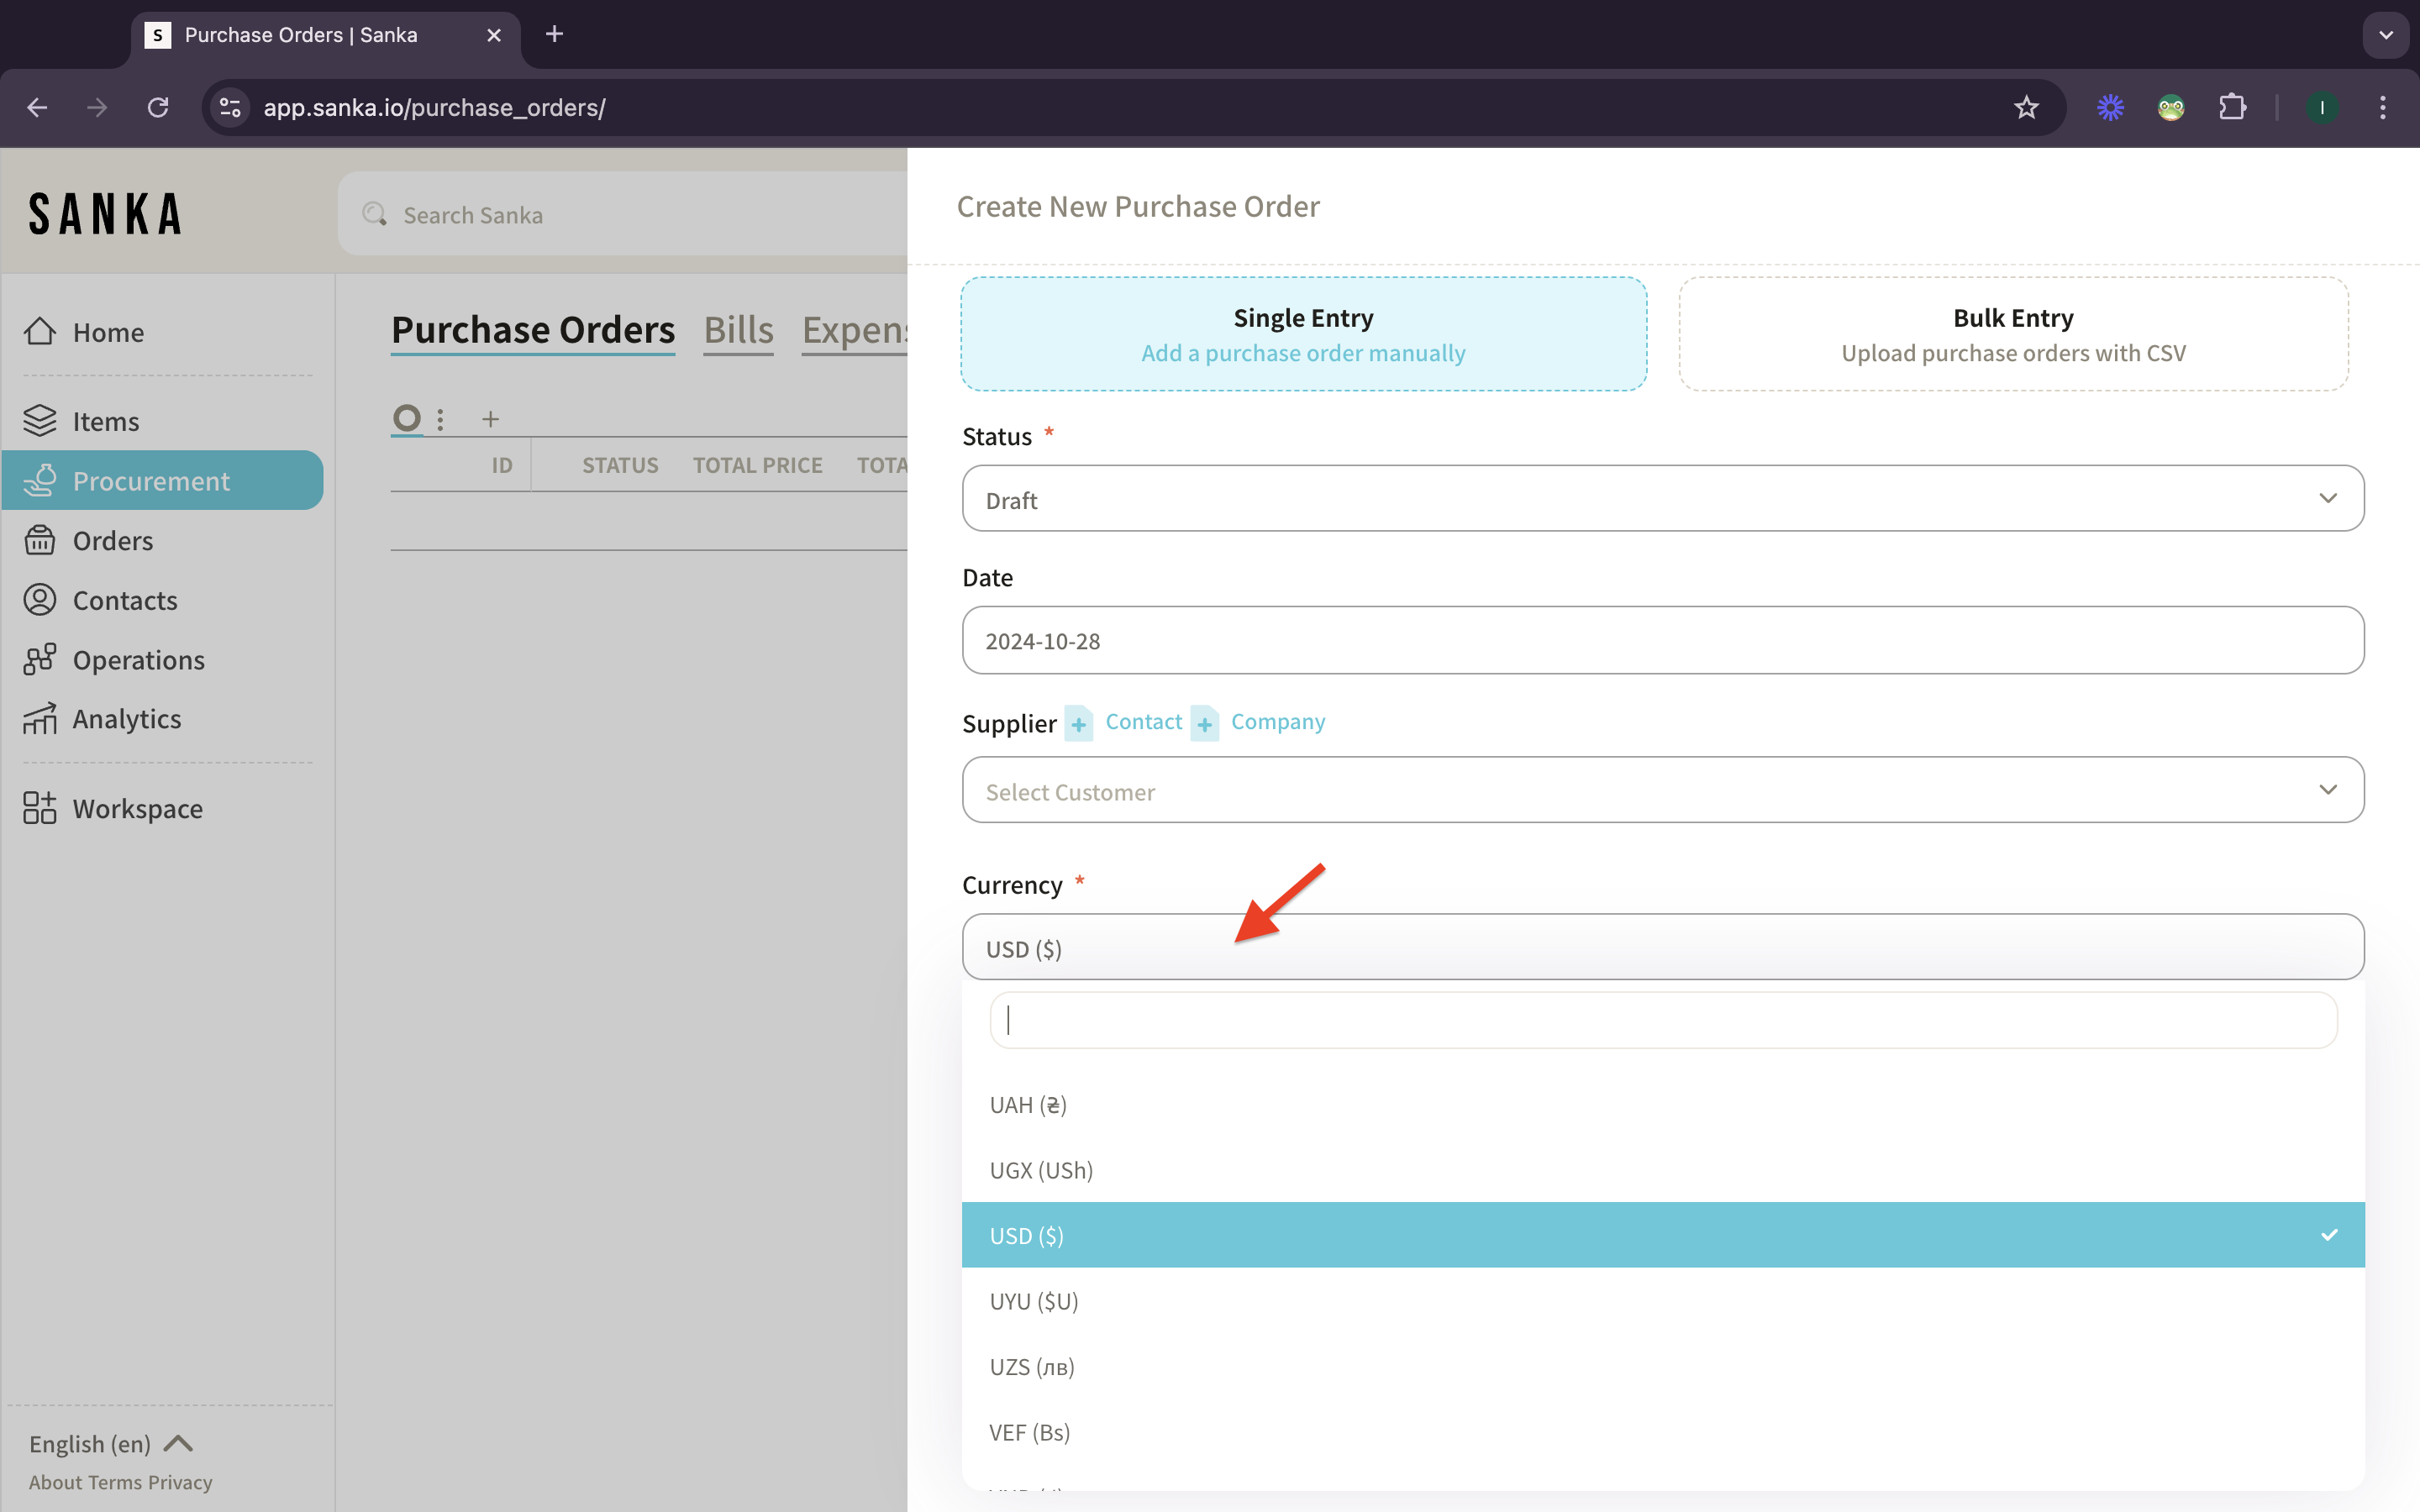Viewport: 2420px width, 1512px height.
Task: Click the add Company link
Action: click(1277, 722)
